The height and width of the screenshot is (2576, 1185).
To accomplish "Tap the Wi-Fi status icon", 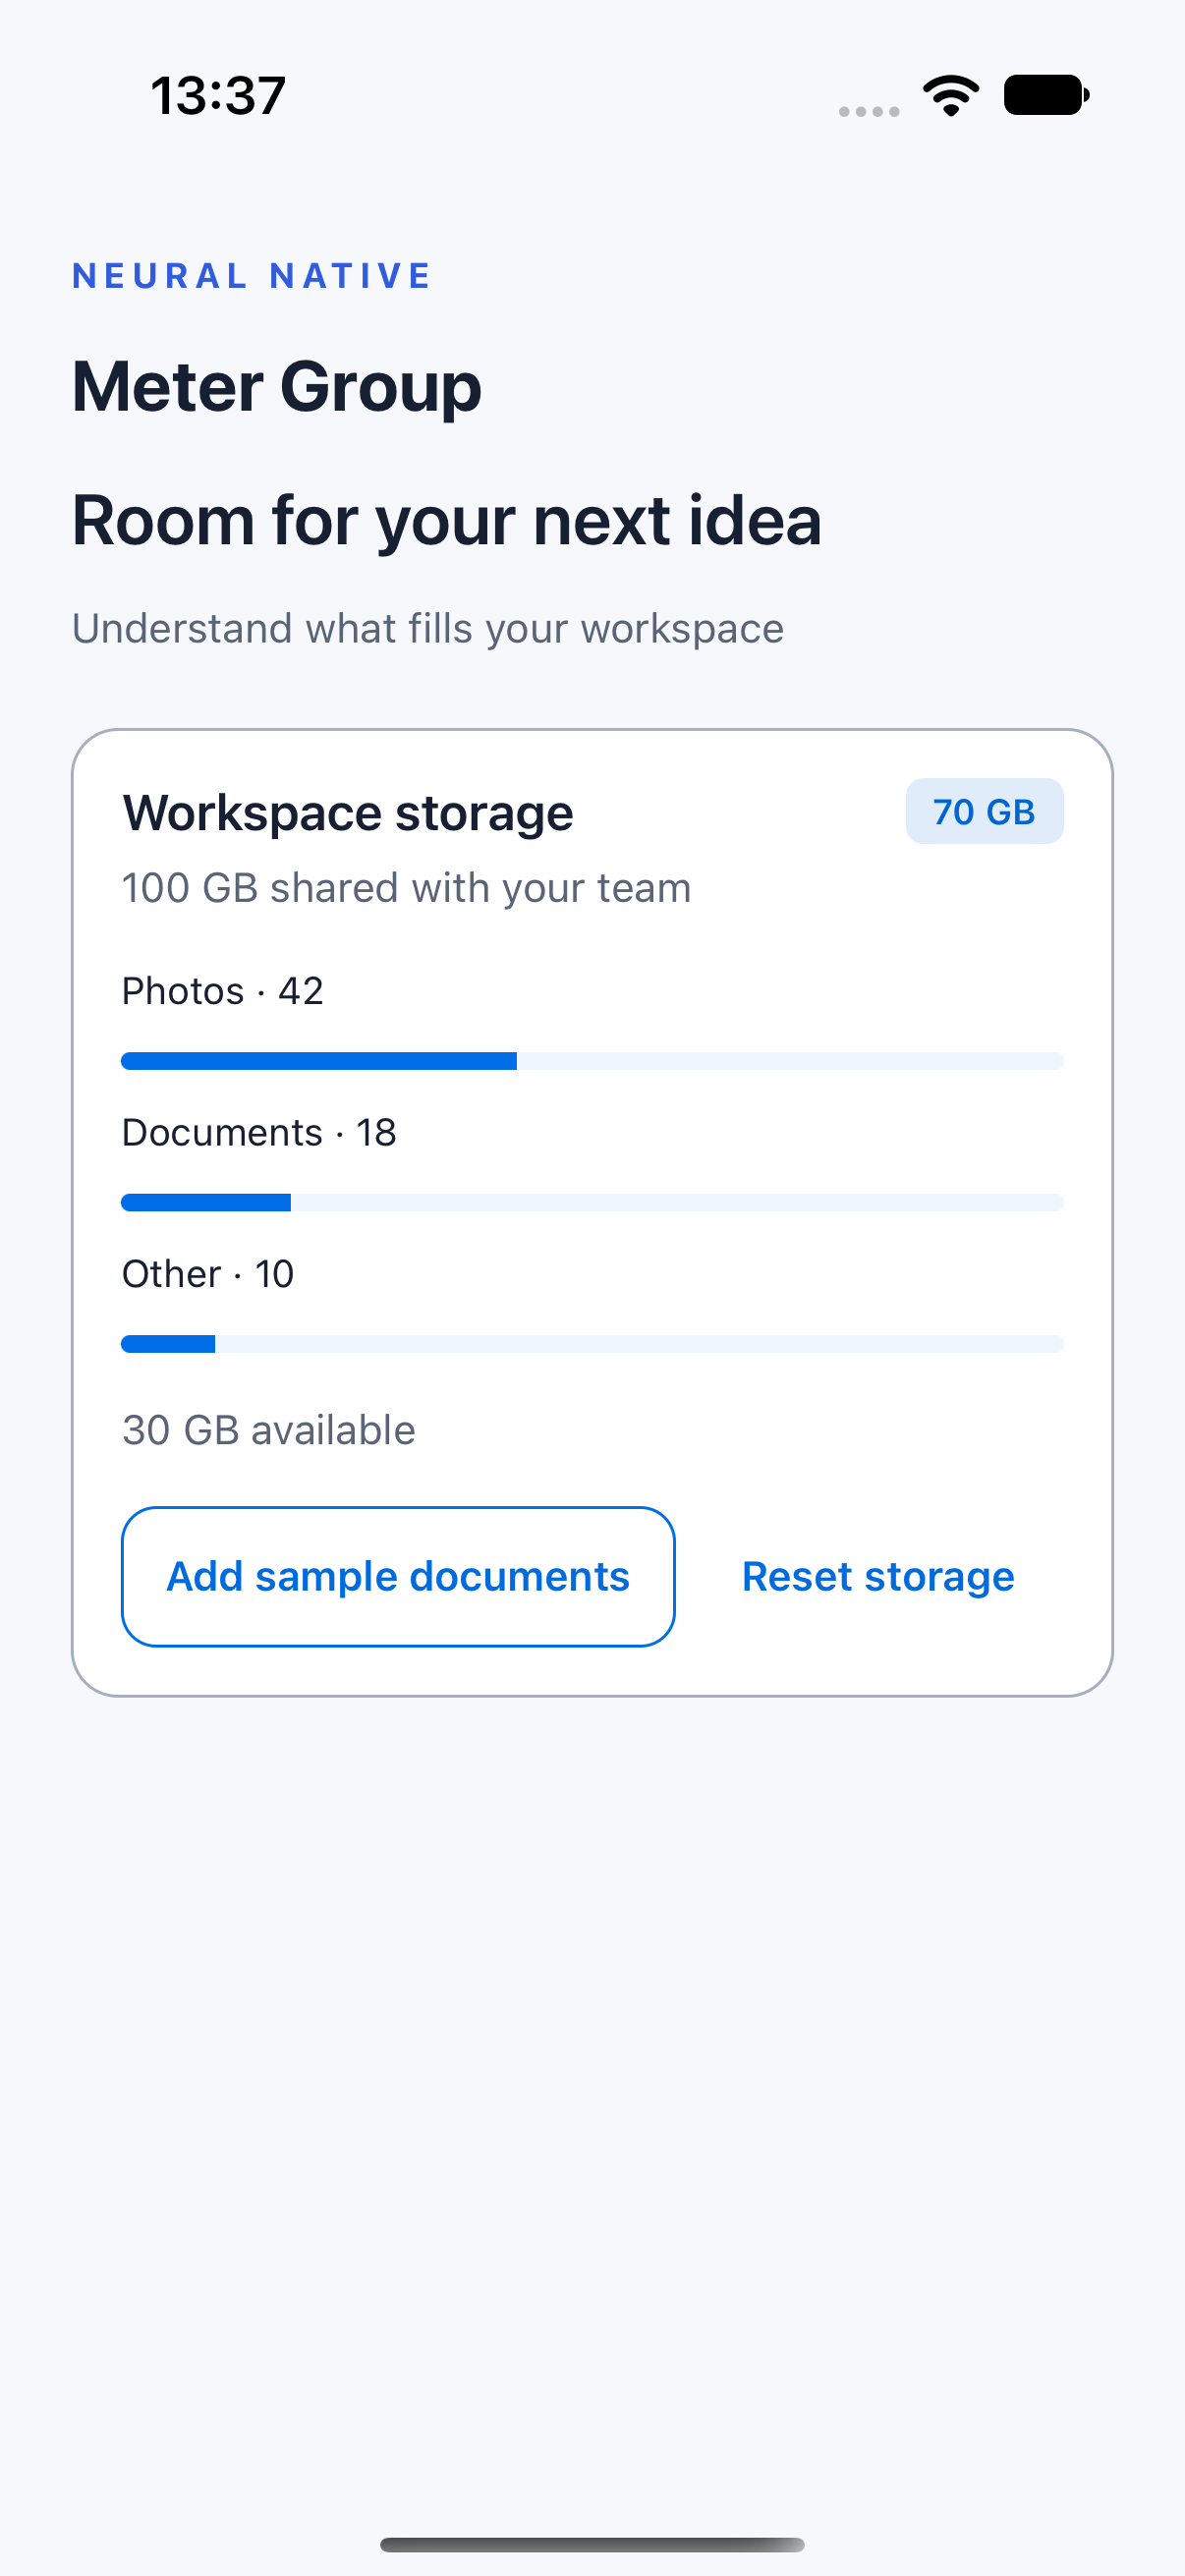I will click(951, 96).
